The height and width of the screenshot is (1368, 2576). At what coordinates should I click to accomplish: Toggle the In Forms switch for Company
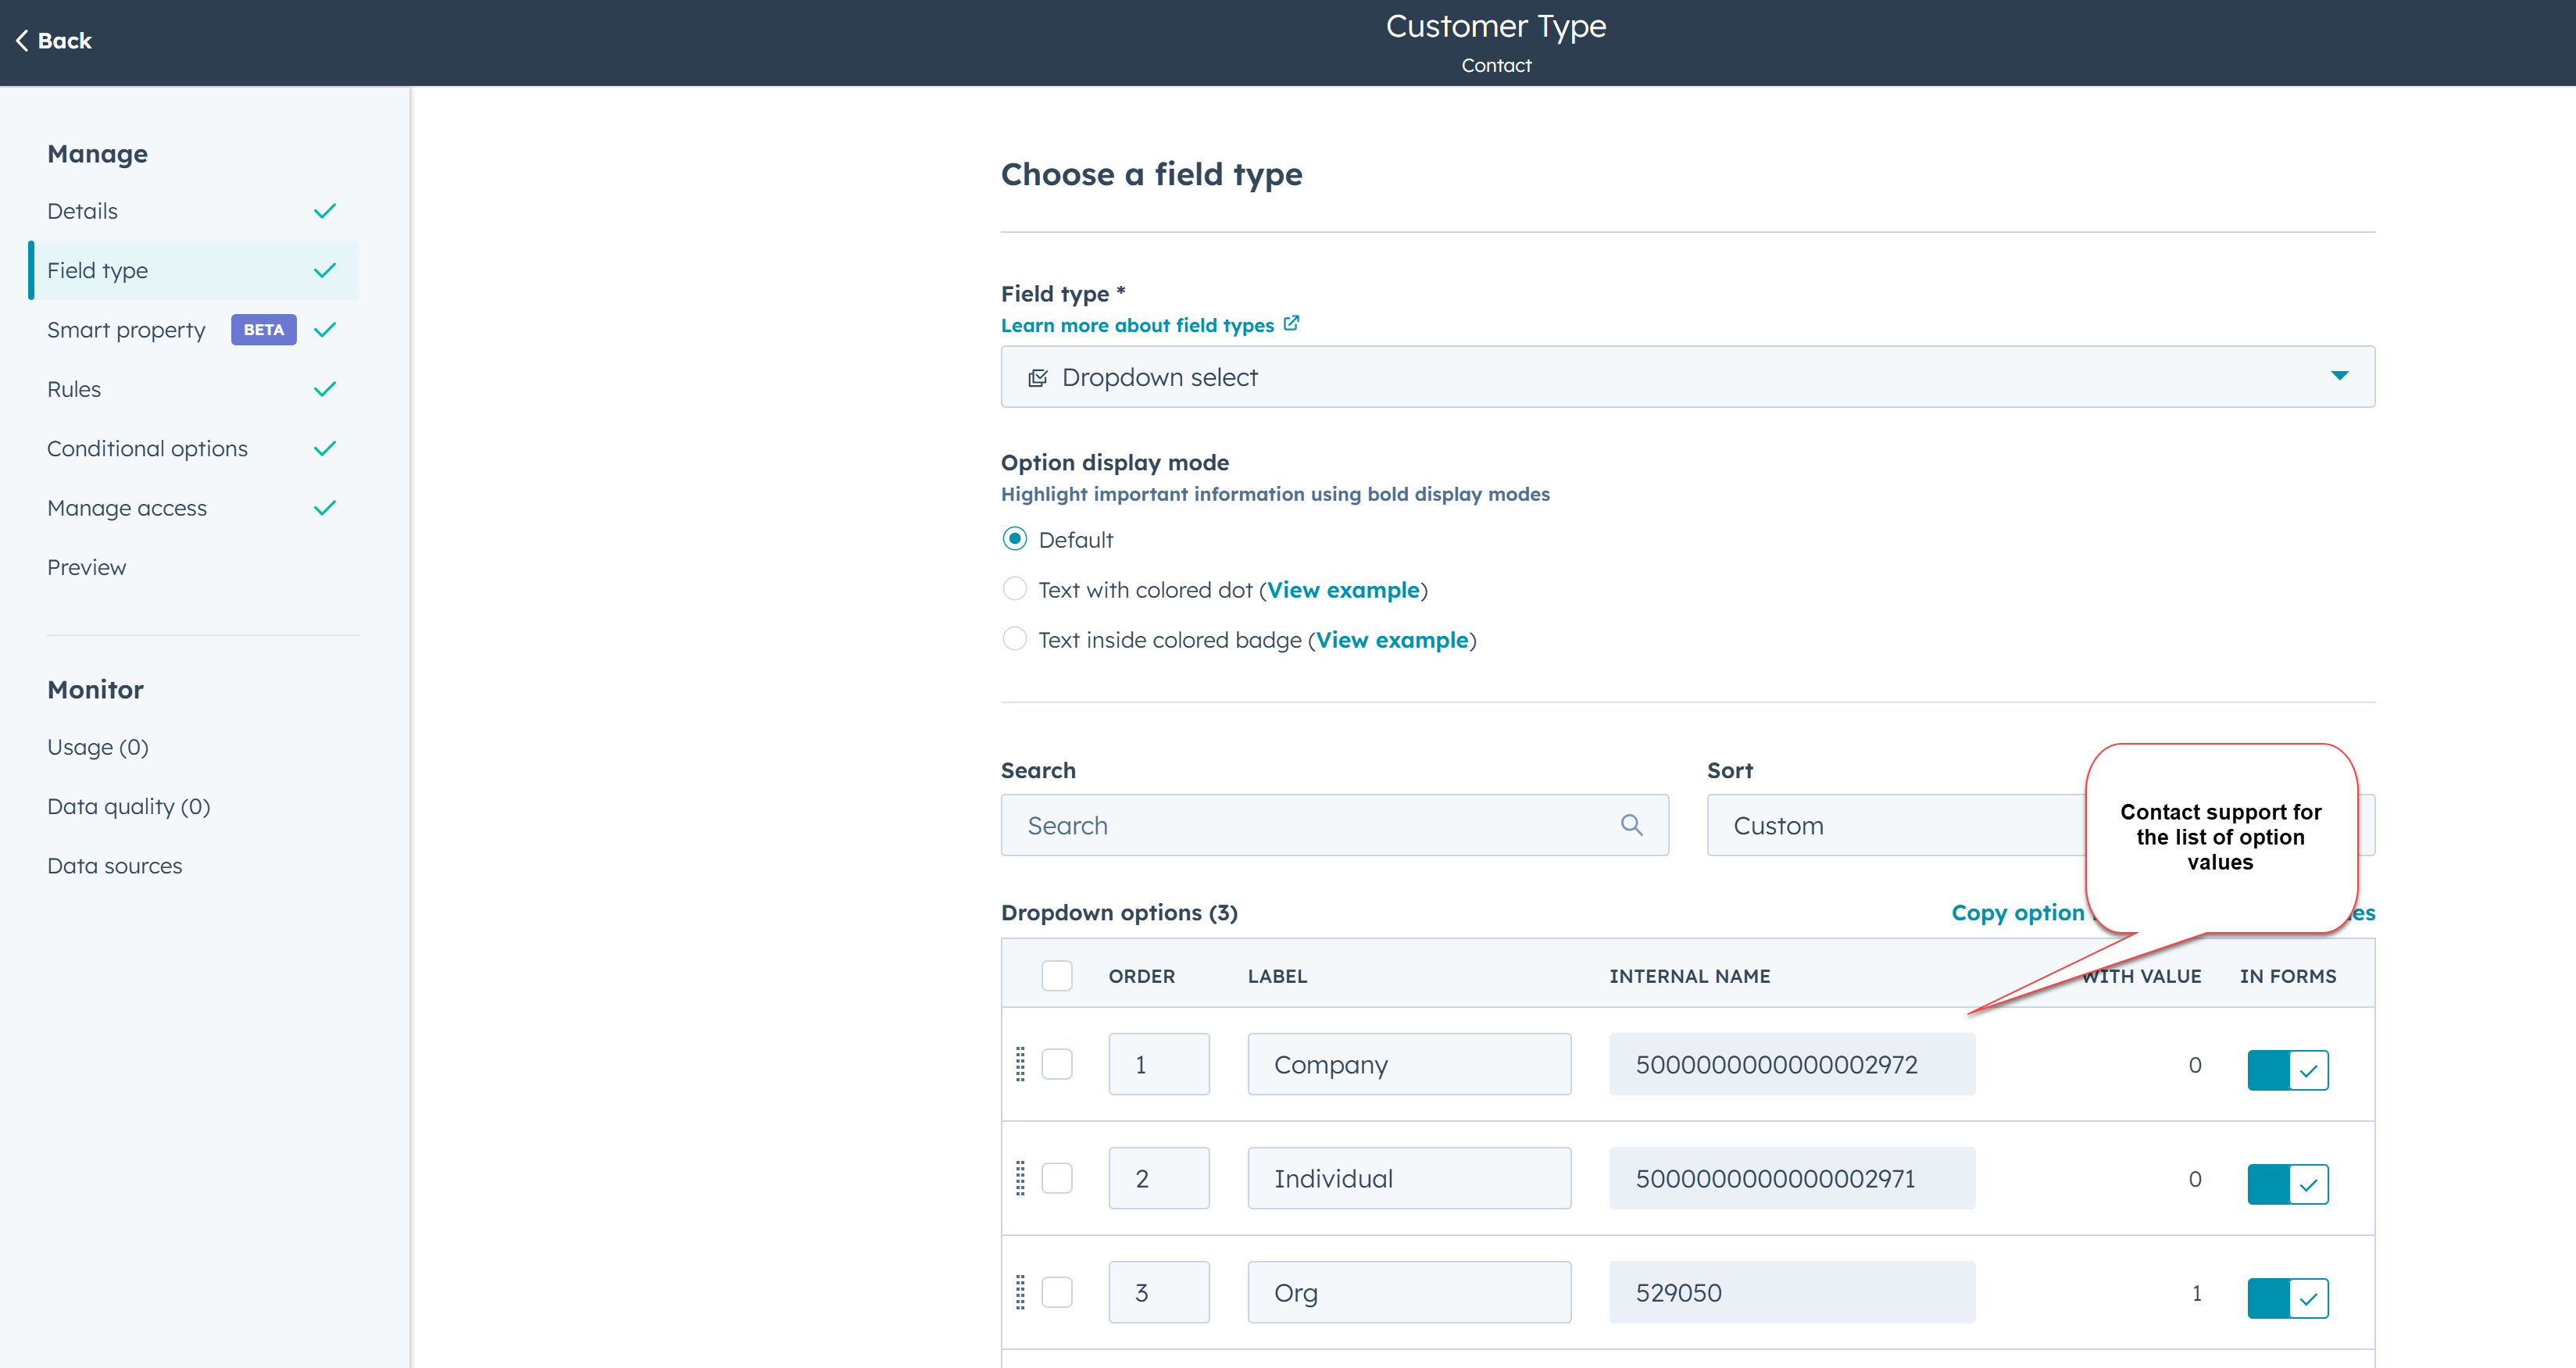click(2287, 1070)
